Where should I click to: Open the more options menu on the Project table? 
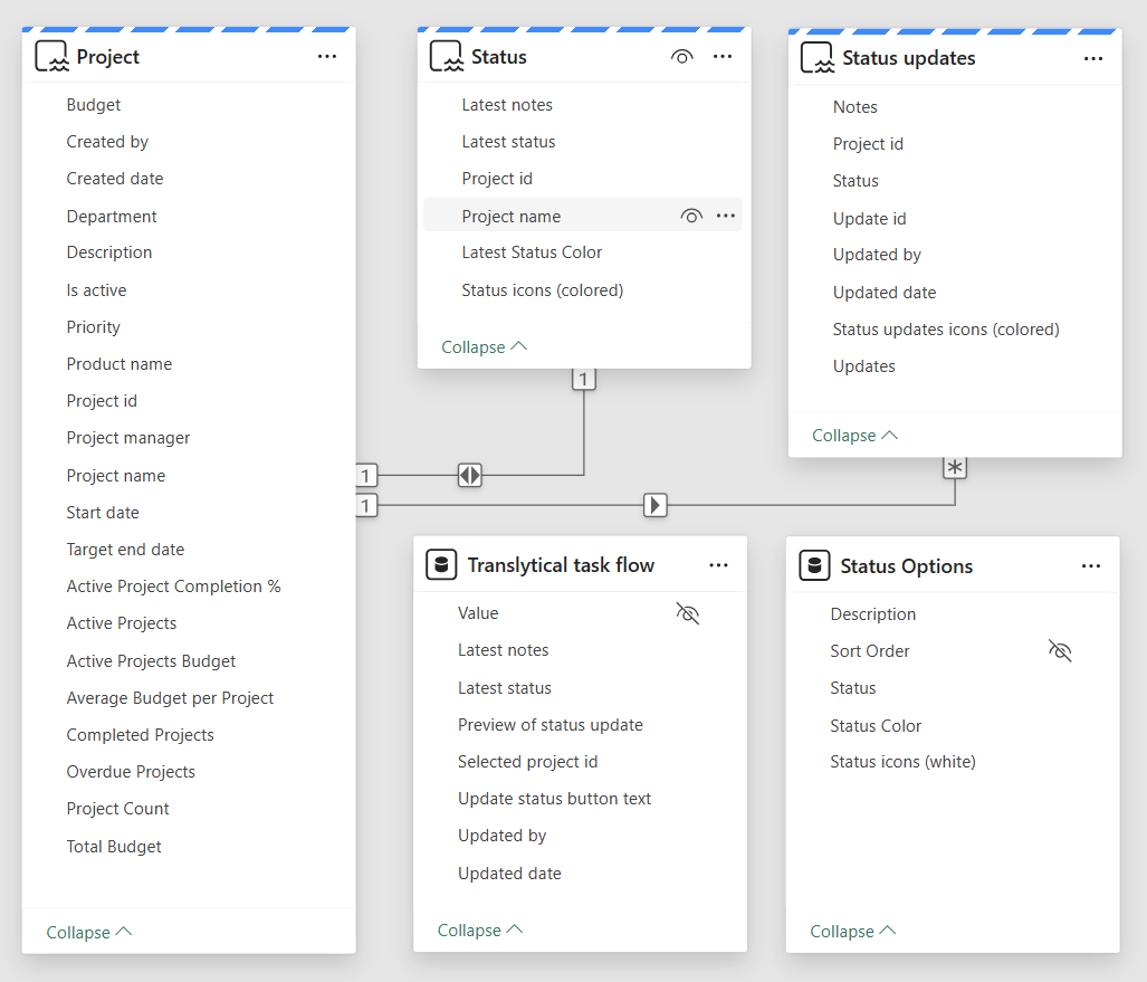pyautogui.click(x=328, y=56)
